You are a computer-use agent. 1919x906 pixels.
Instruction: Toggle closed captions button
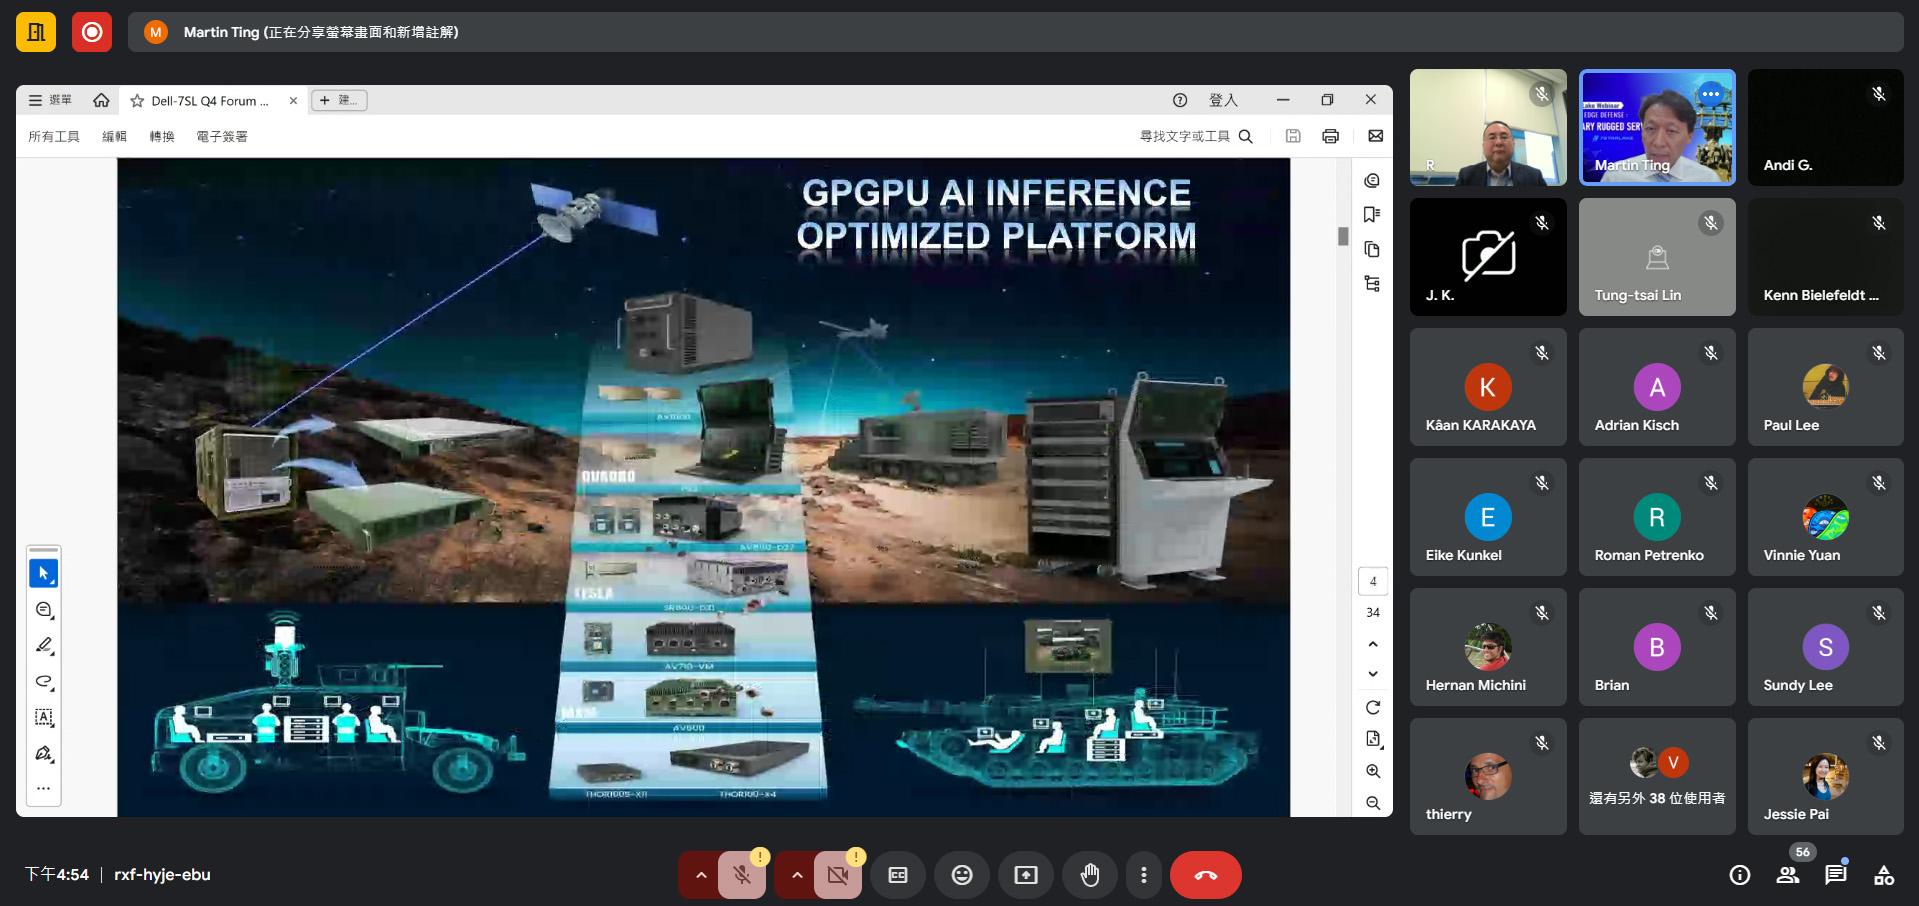898,875
